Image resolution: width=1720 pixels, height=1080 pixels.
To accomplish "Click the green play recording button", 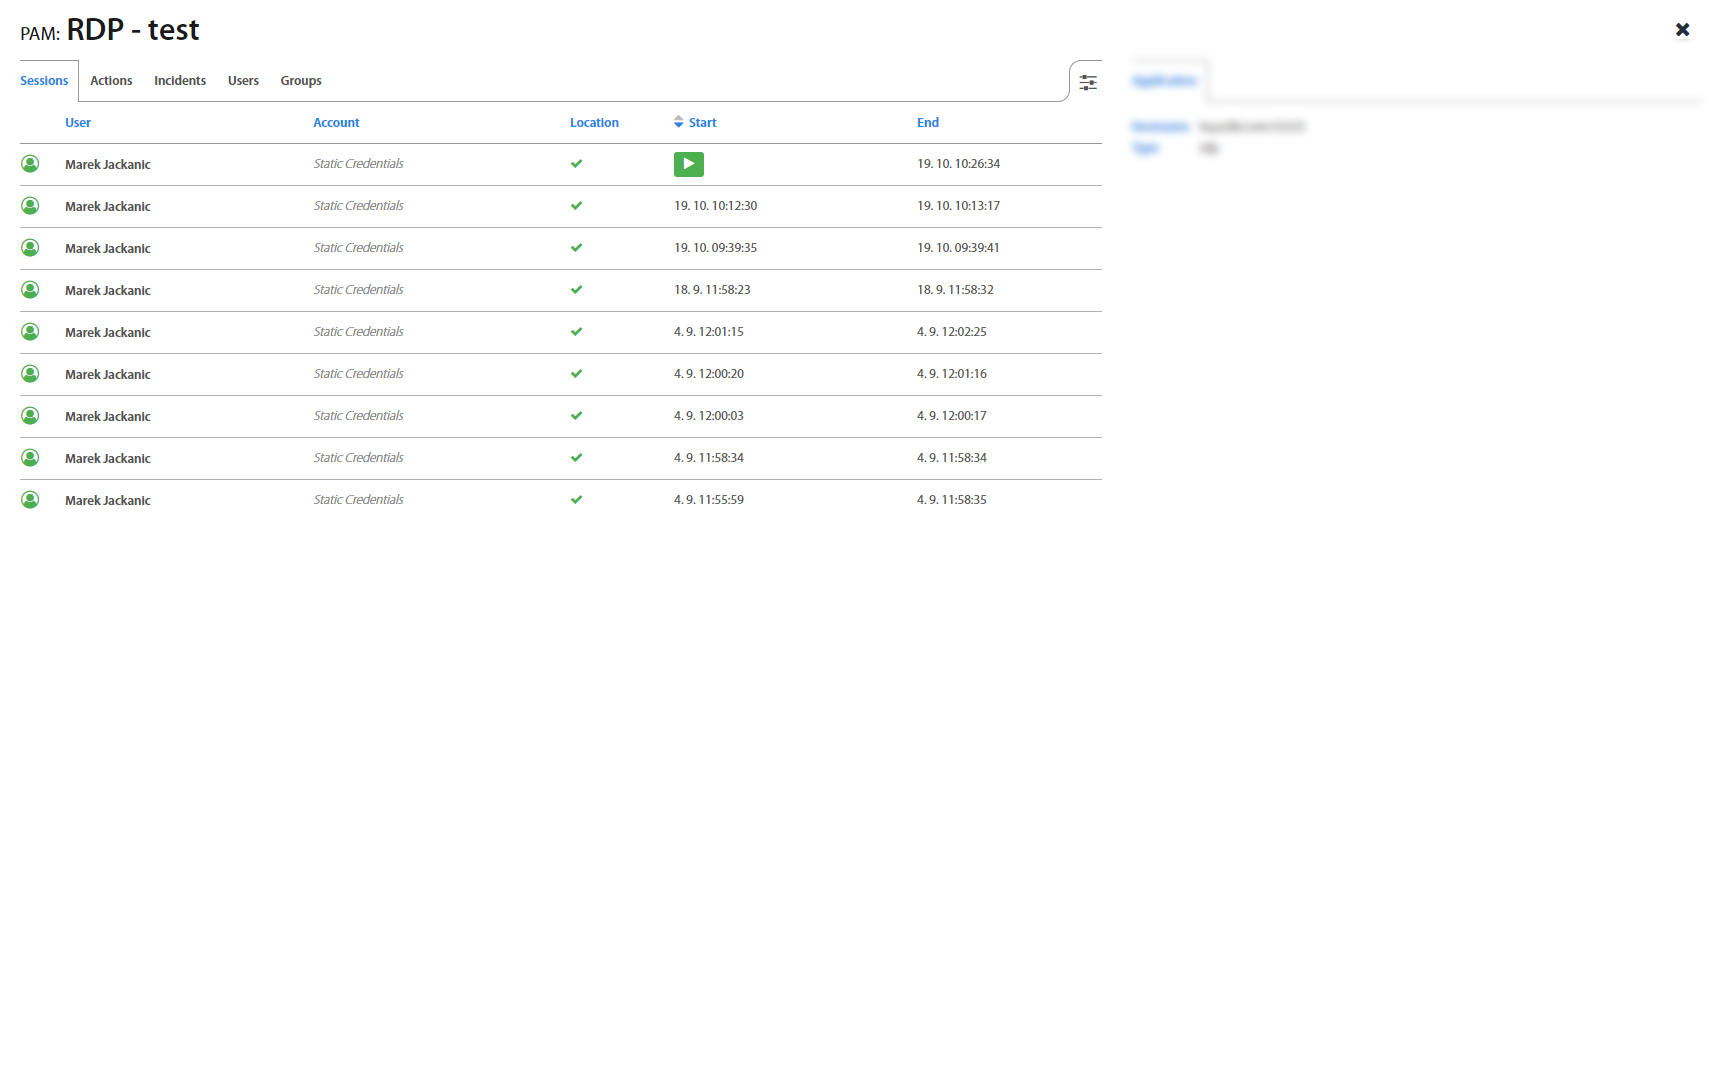I will 688,164.
